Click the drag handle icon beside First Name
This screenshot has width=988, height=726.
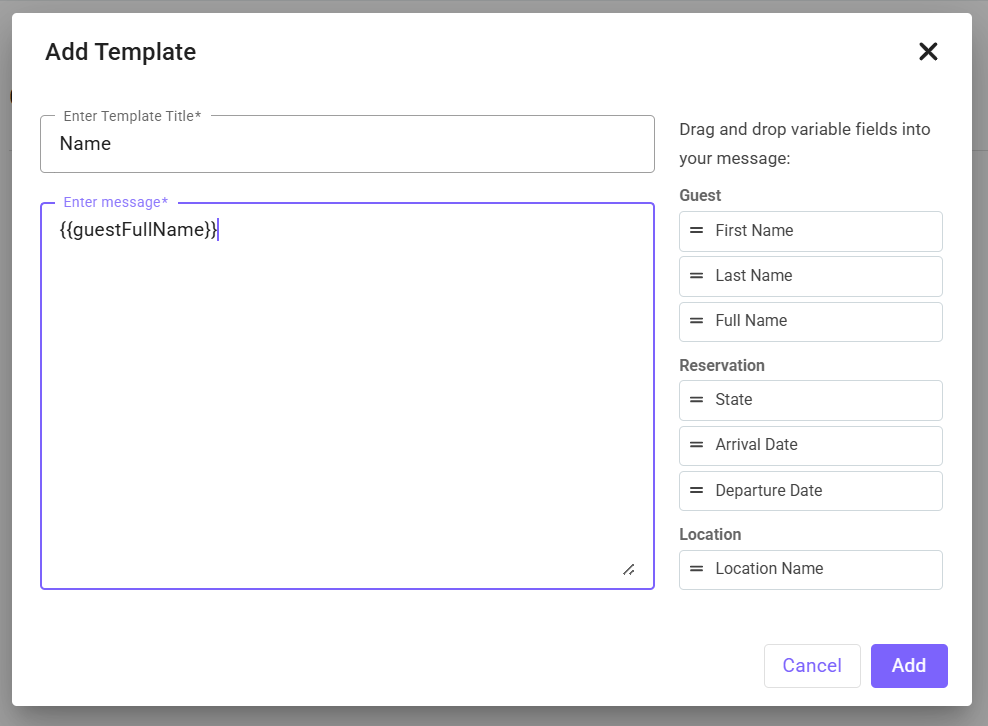pyautogui.click(x=696, y=231)
